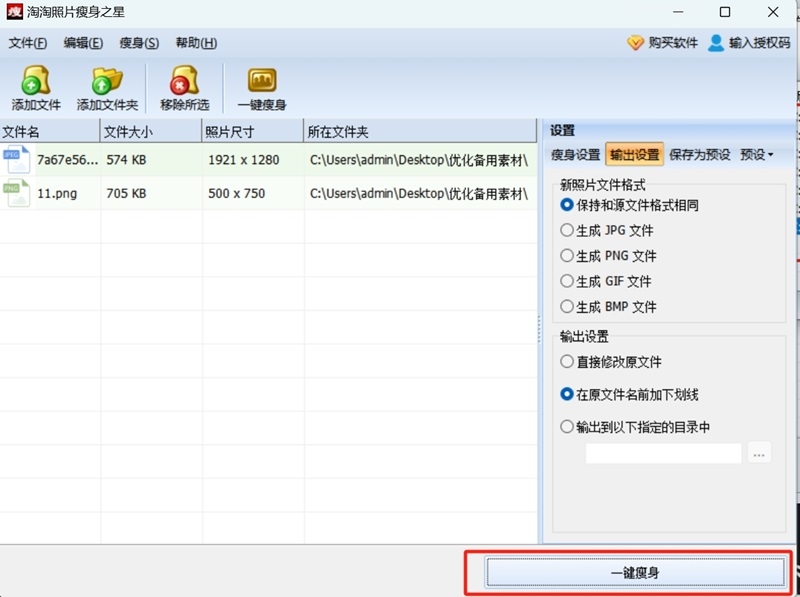This screenshot has height=597, width=800.
Task: Click the 保存为预设 button
Action: click(699, 155)
